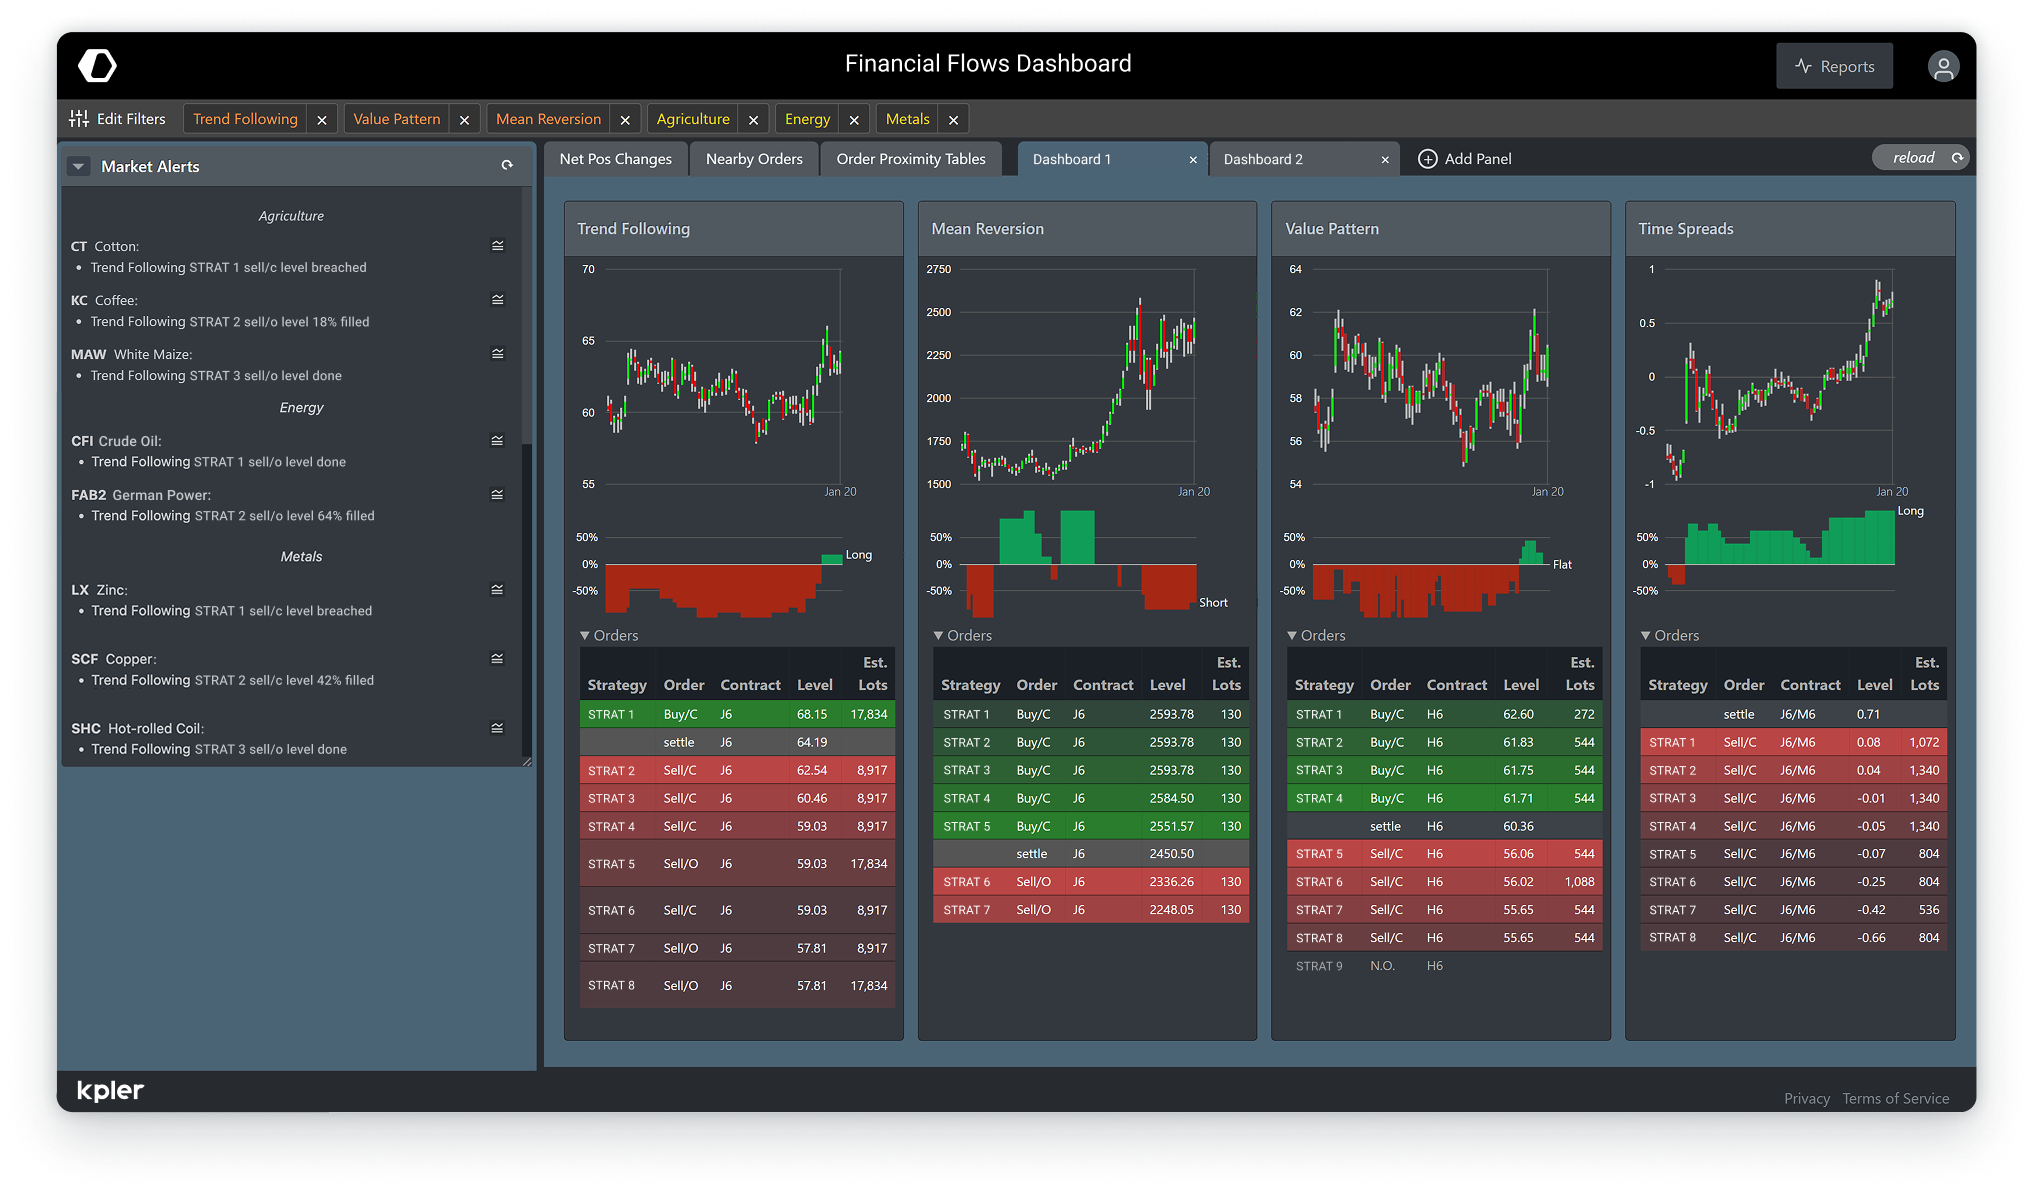Viewport: 2034px width, 1194px height.
Task: Open the Terms of Service link
Action: (x=1895, y=1098)
